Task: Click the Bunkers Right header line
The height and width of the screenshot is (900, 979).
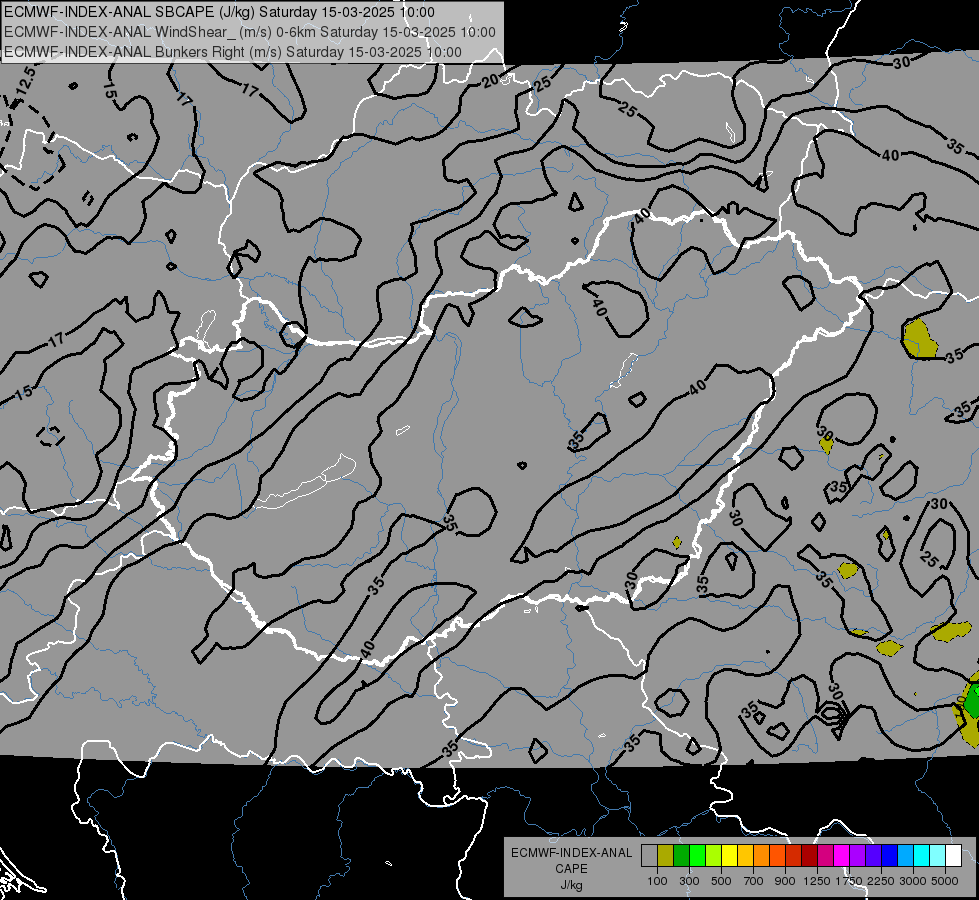Action: coord(233,52)
